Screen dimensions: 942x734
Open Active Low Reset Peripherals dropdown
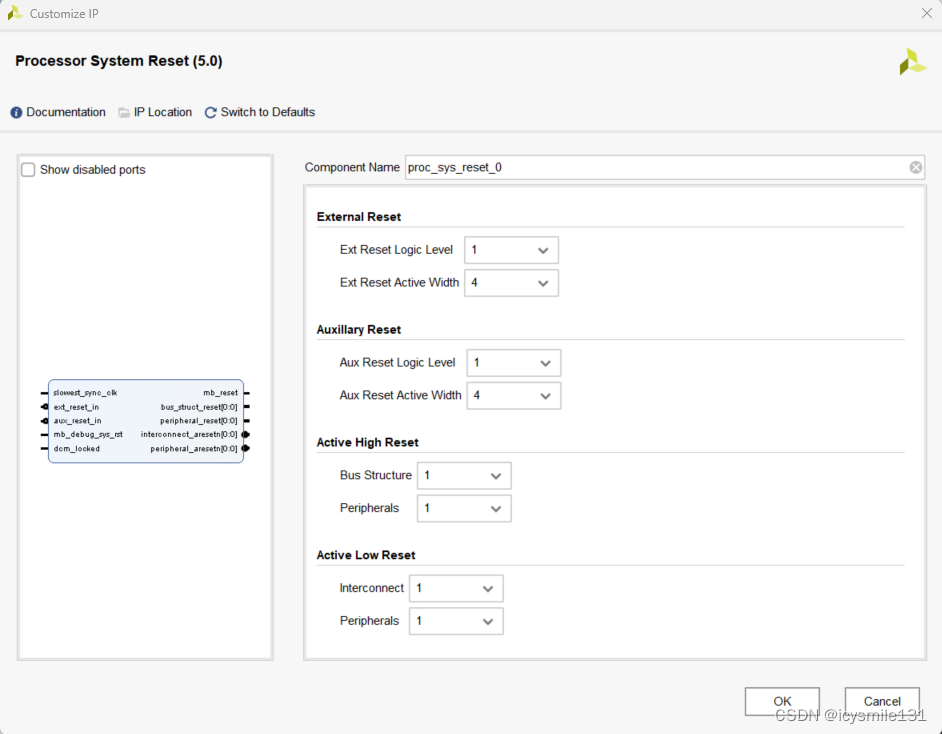coord(456,622)
